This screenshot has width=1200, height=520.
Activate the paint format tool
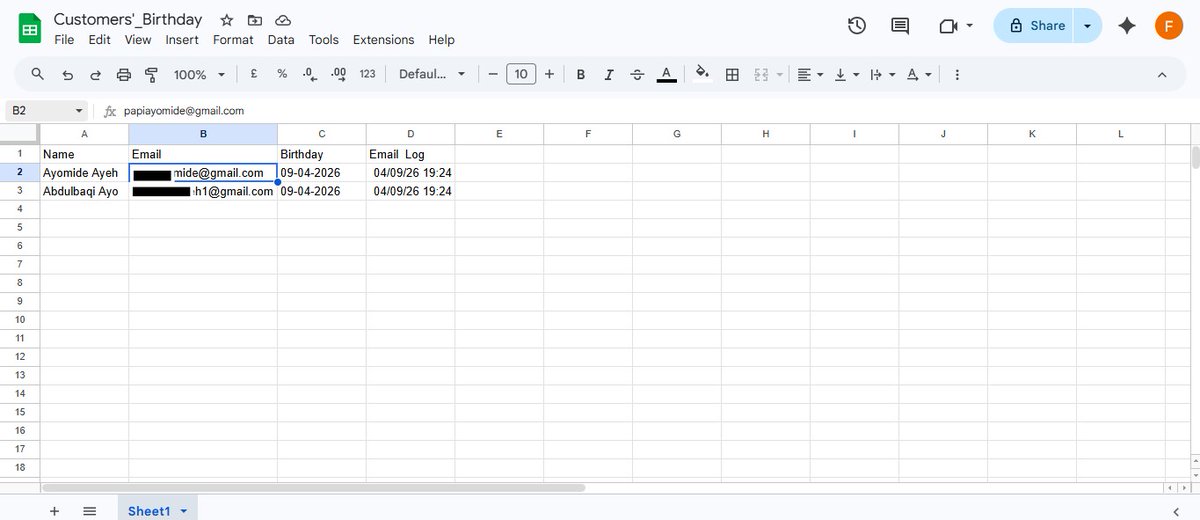coord(152,74)
